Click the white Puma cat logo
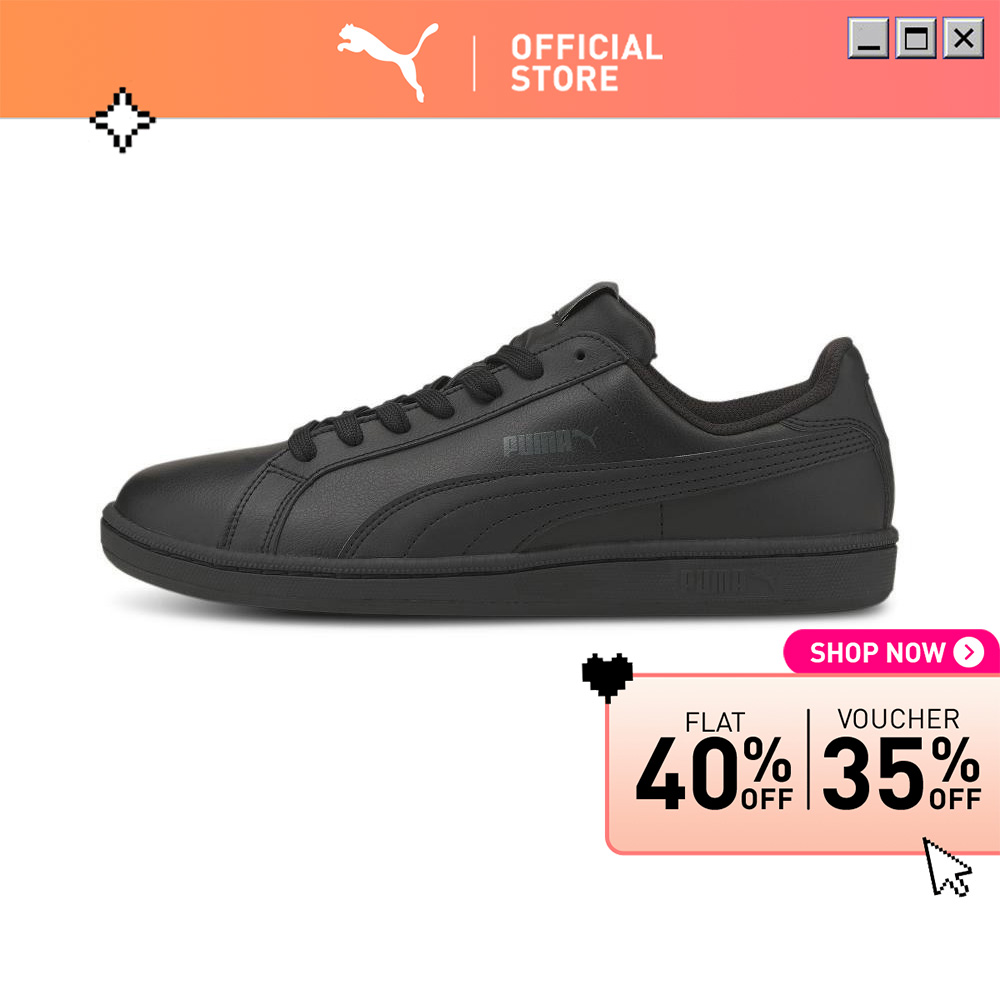Viewport: 1000px width, 1000px height. [x=388, y=62]
